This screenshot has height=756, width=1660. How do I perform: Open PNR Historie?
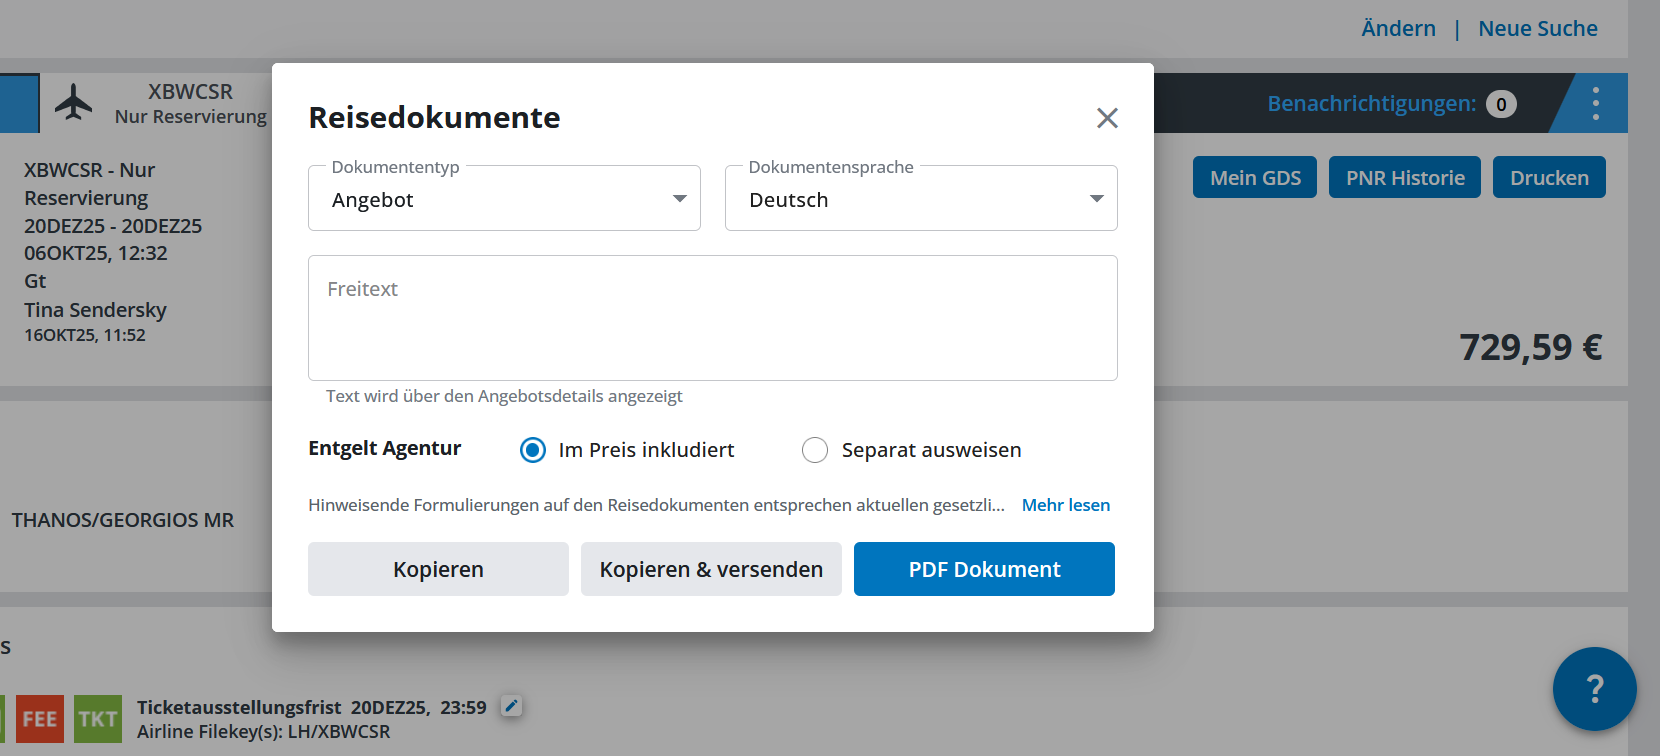click(1404, 178)
